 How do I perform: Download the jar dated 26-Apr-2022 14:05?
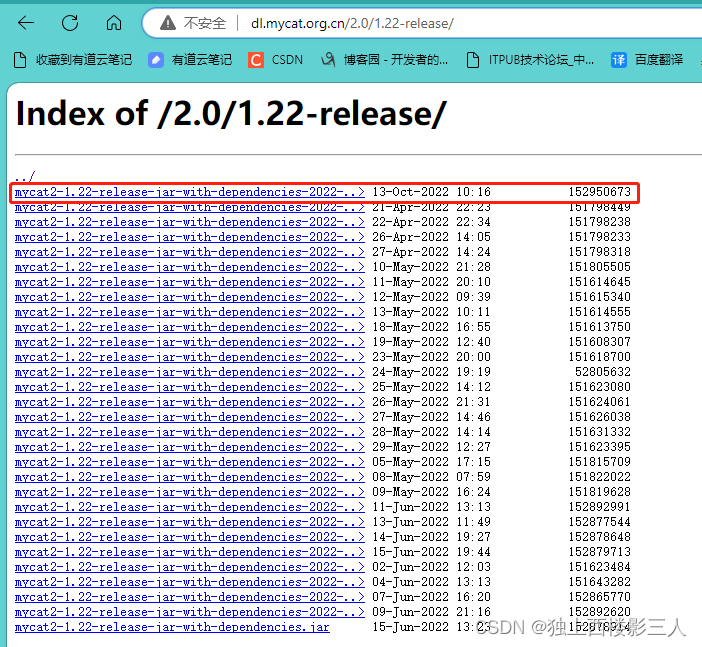click(189, 237)
